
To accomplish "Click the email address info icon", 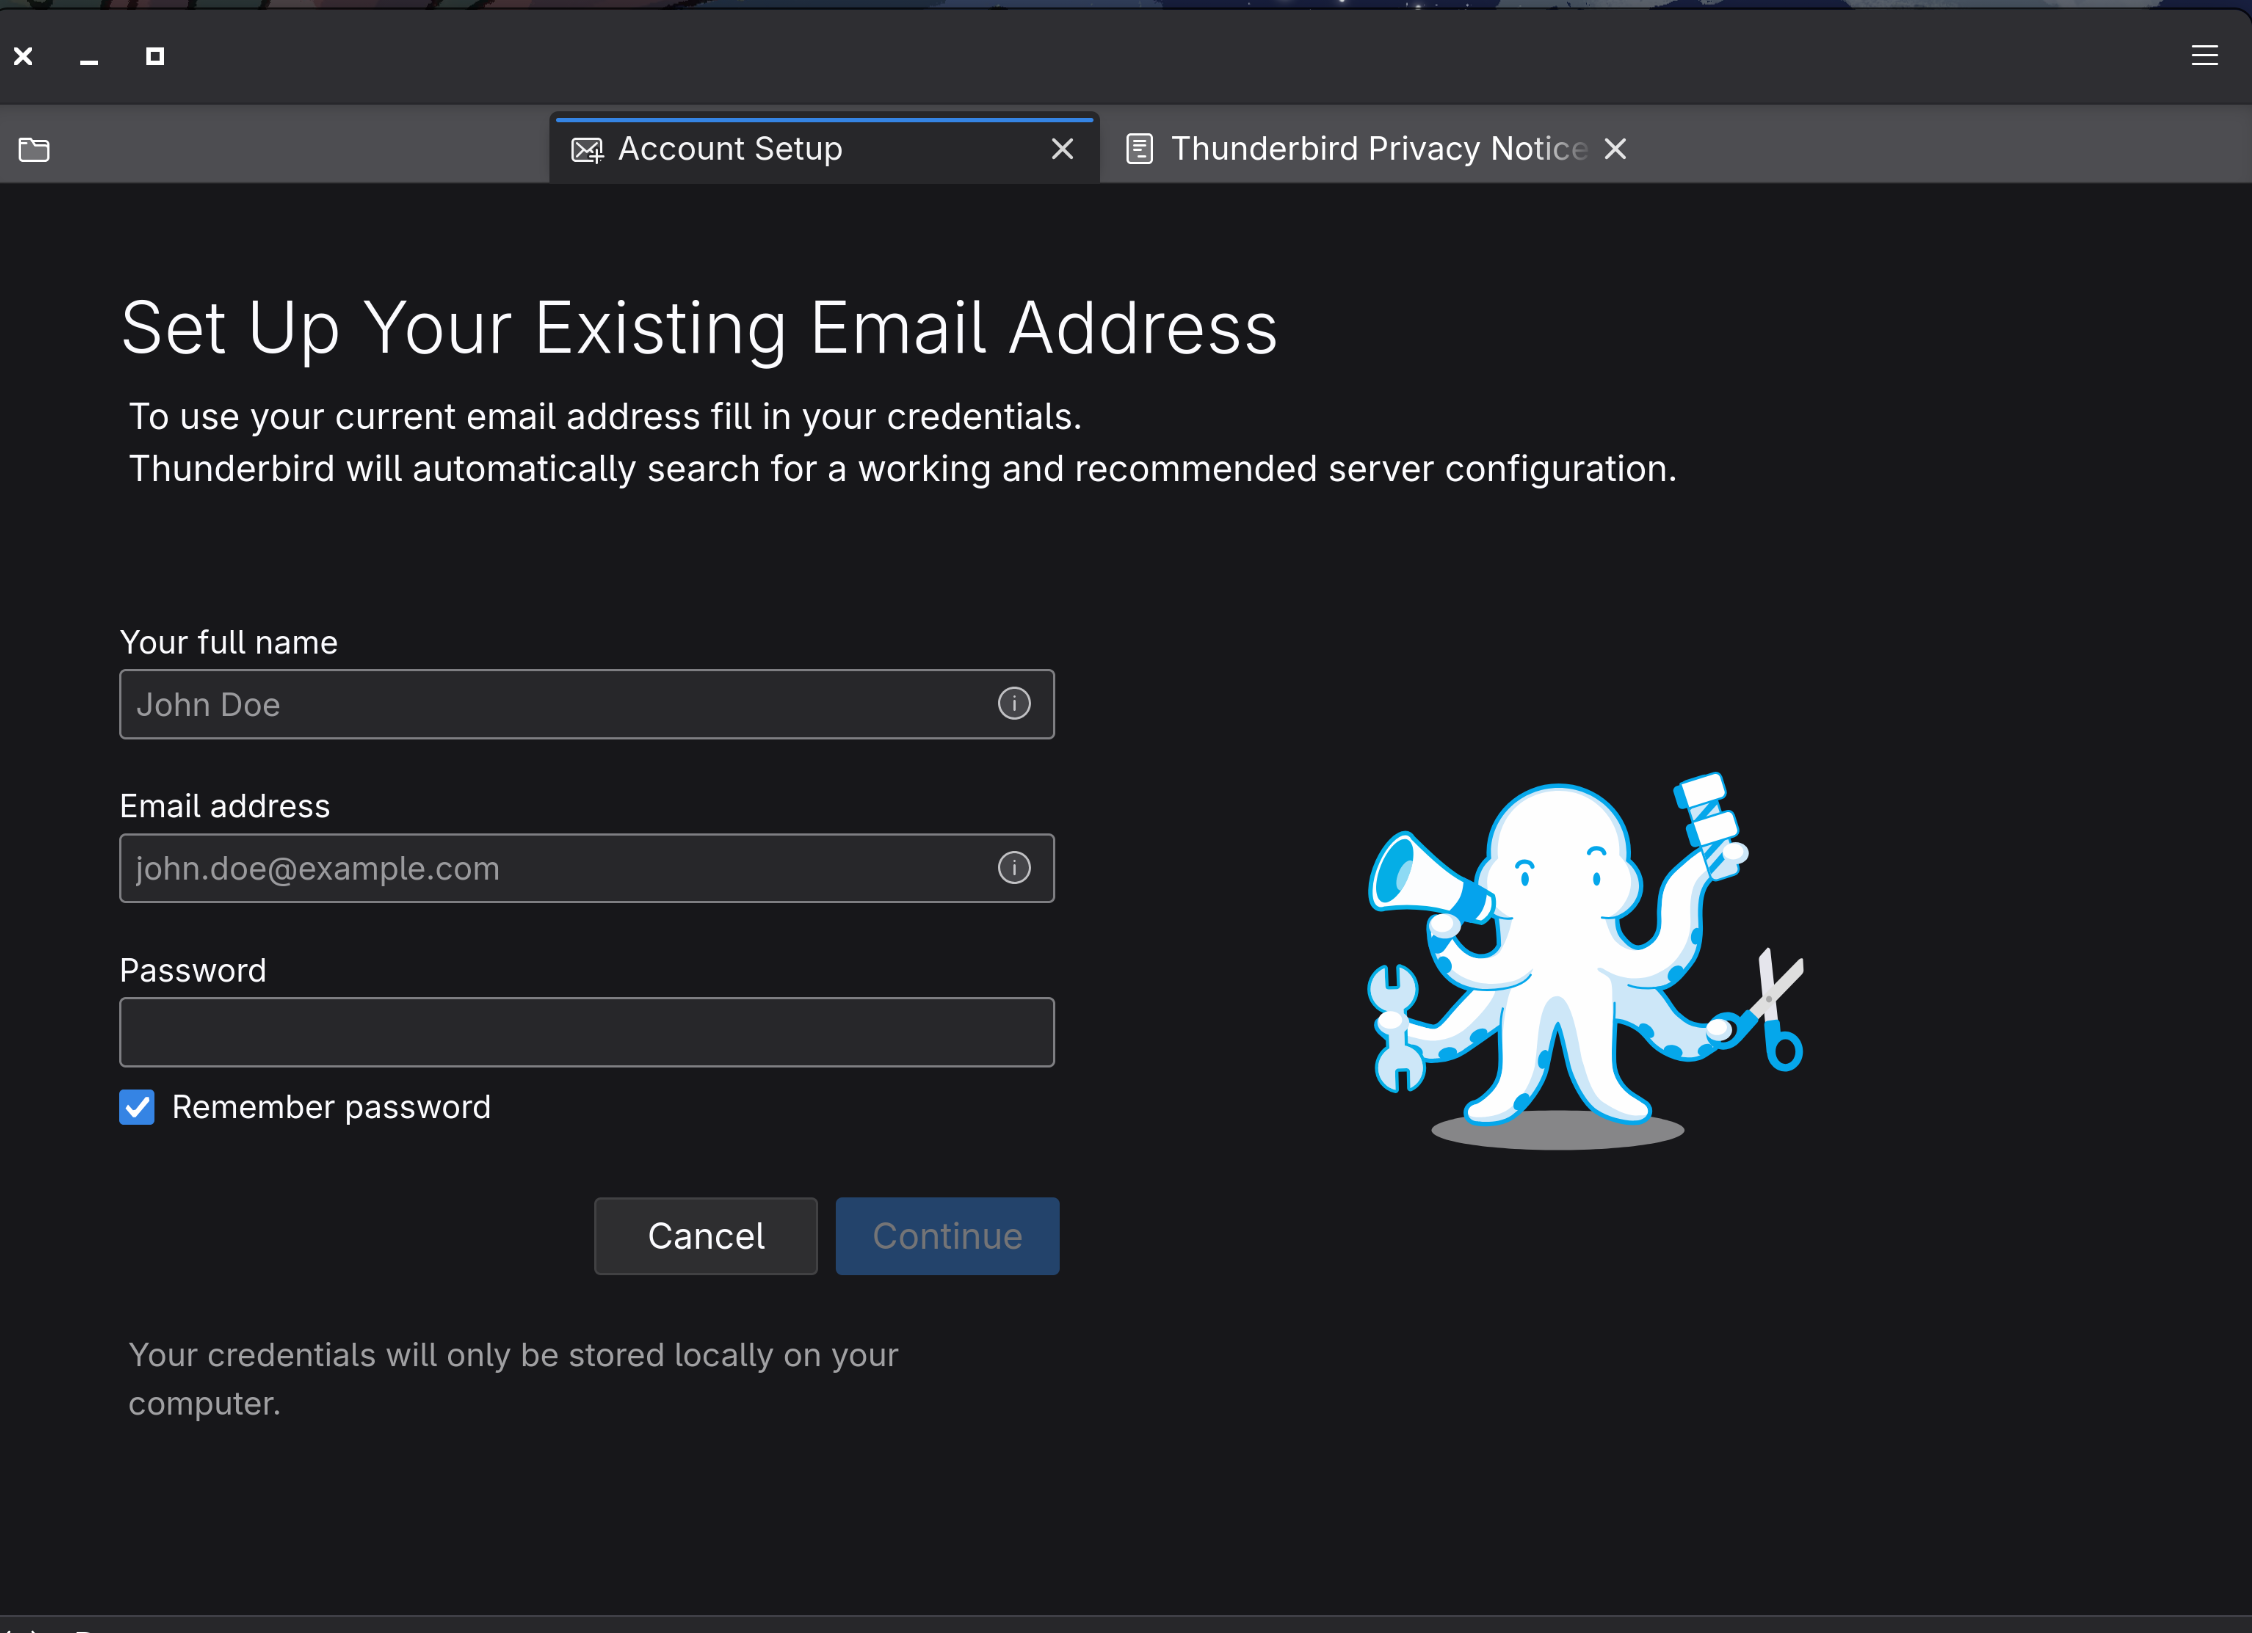I will pyautogui.click(x=1014, y=868).
